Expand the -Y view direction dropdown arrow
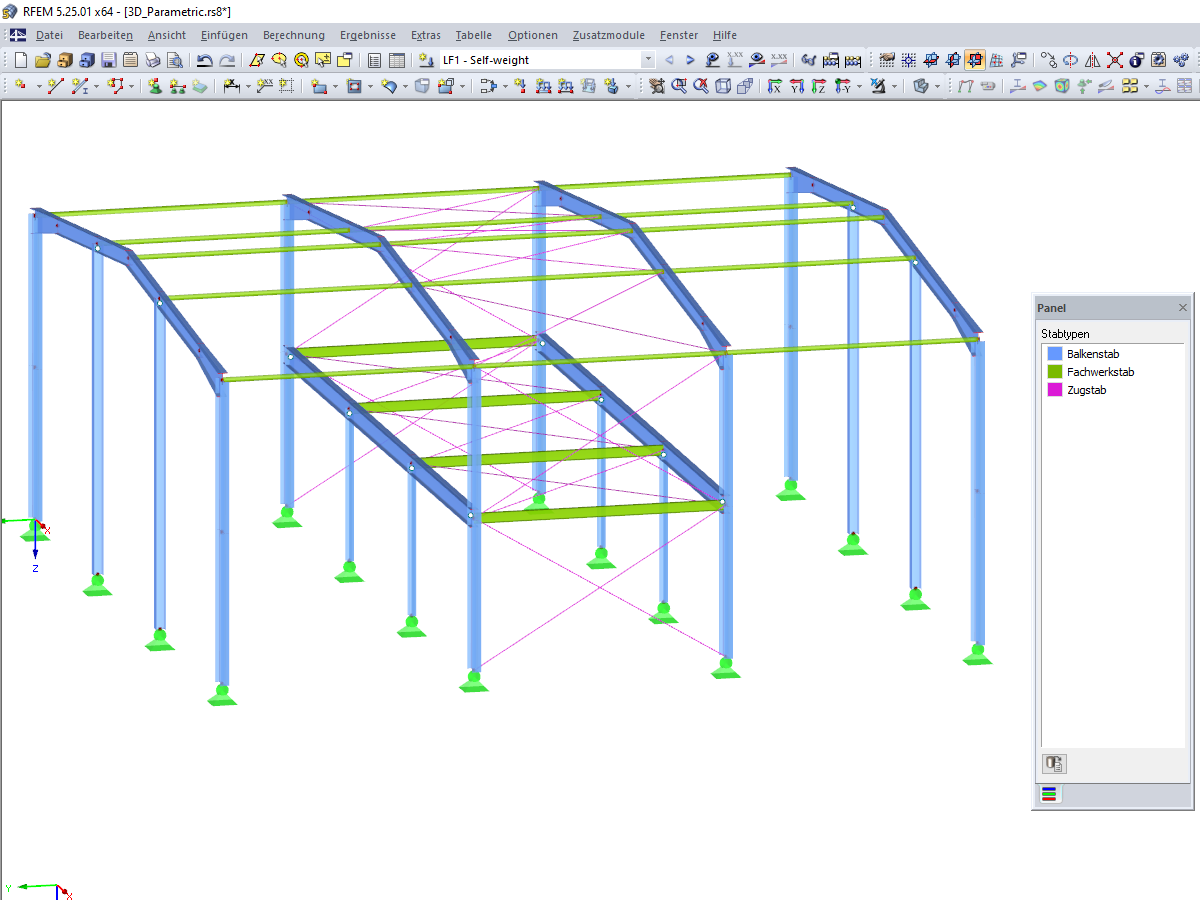The width and height of the screenshot is (1200, 900). [858, 86]
